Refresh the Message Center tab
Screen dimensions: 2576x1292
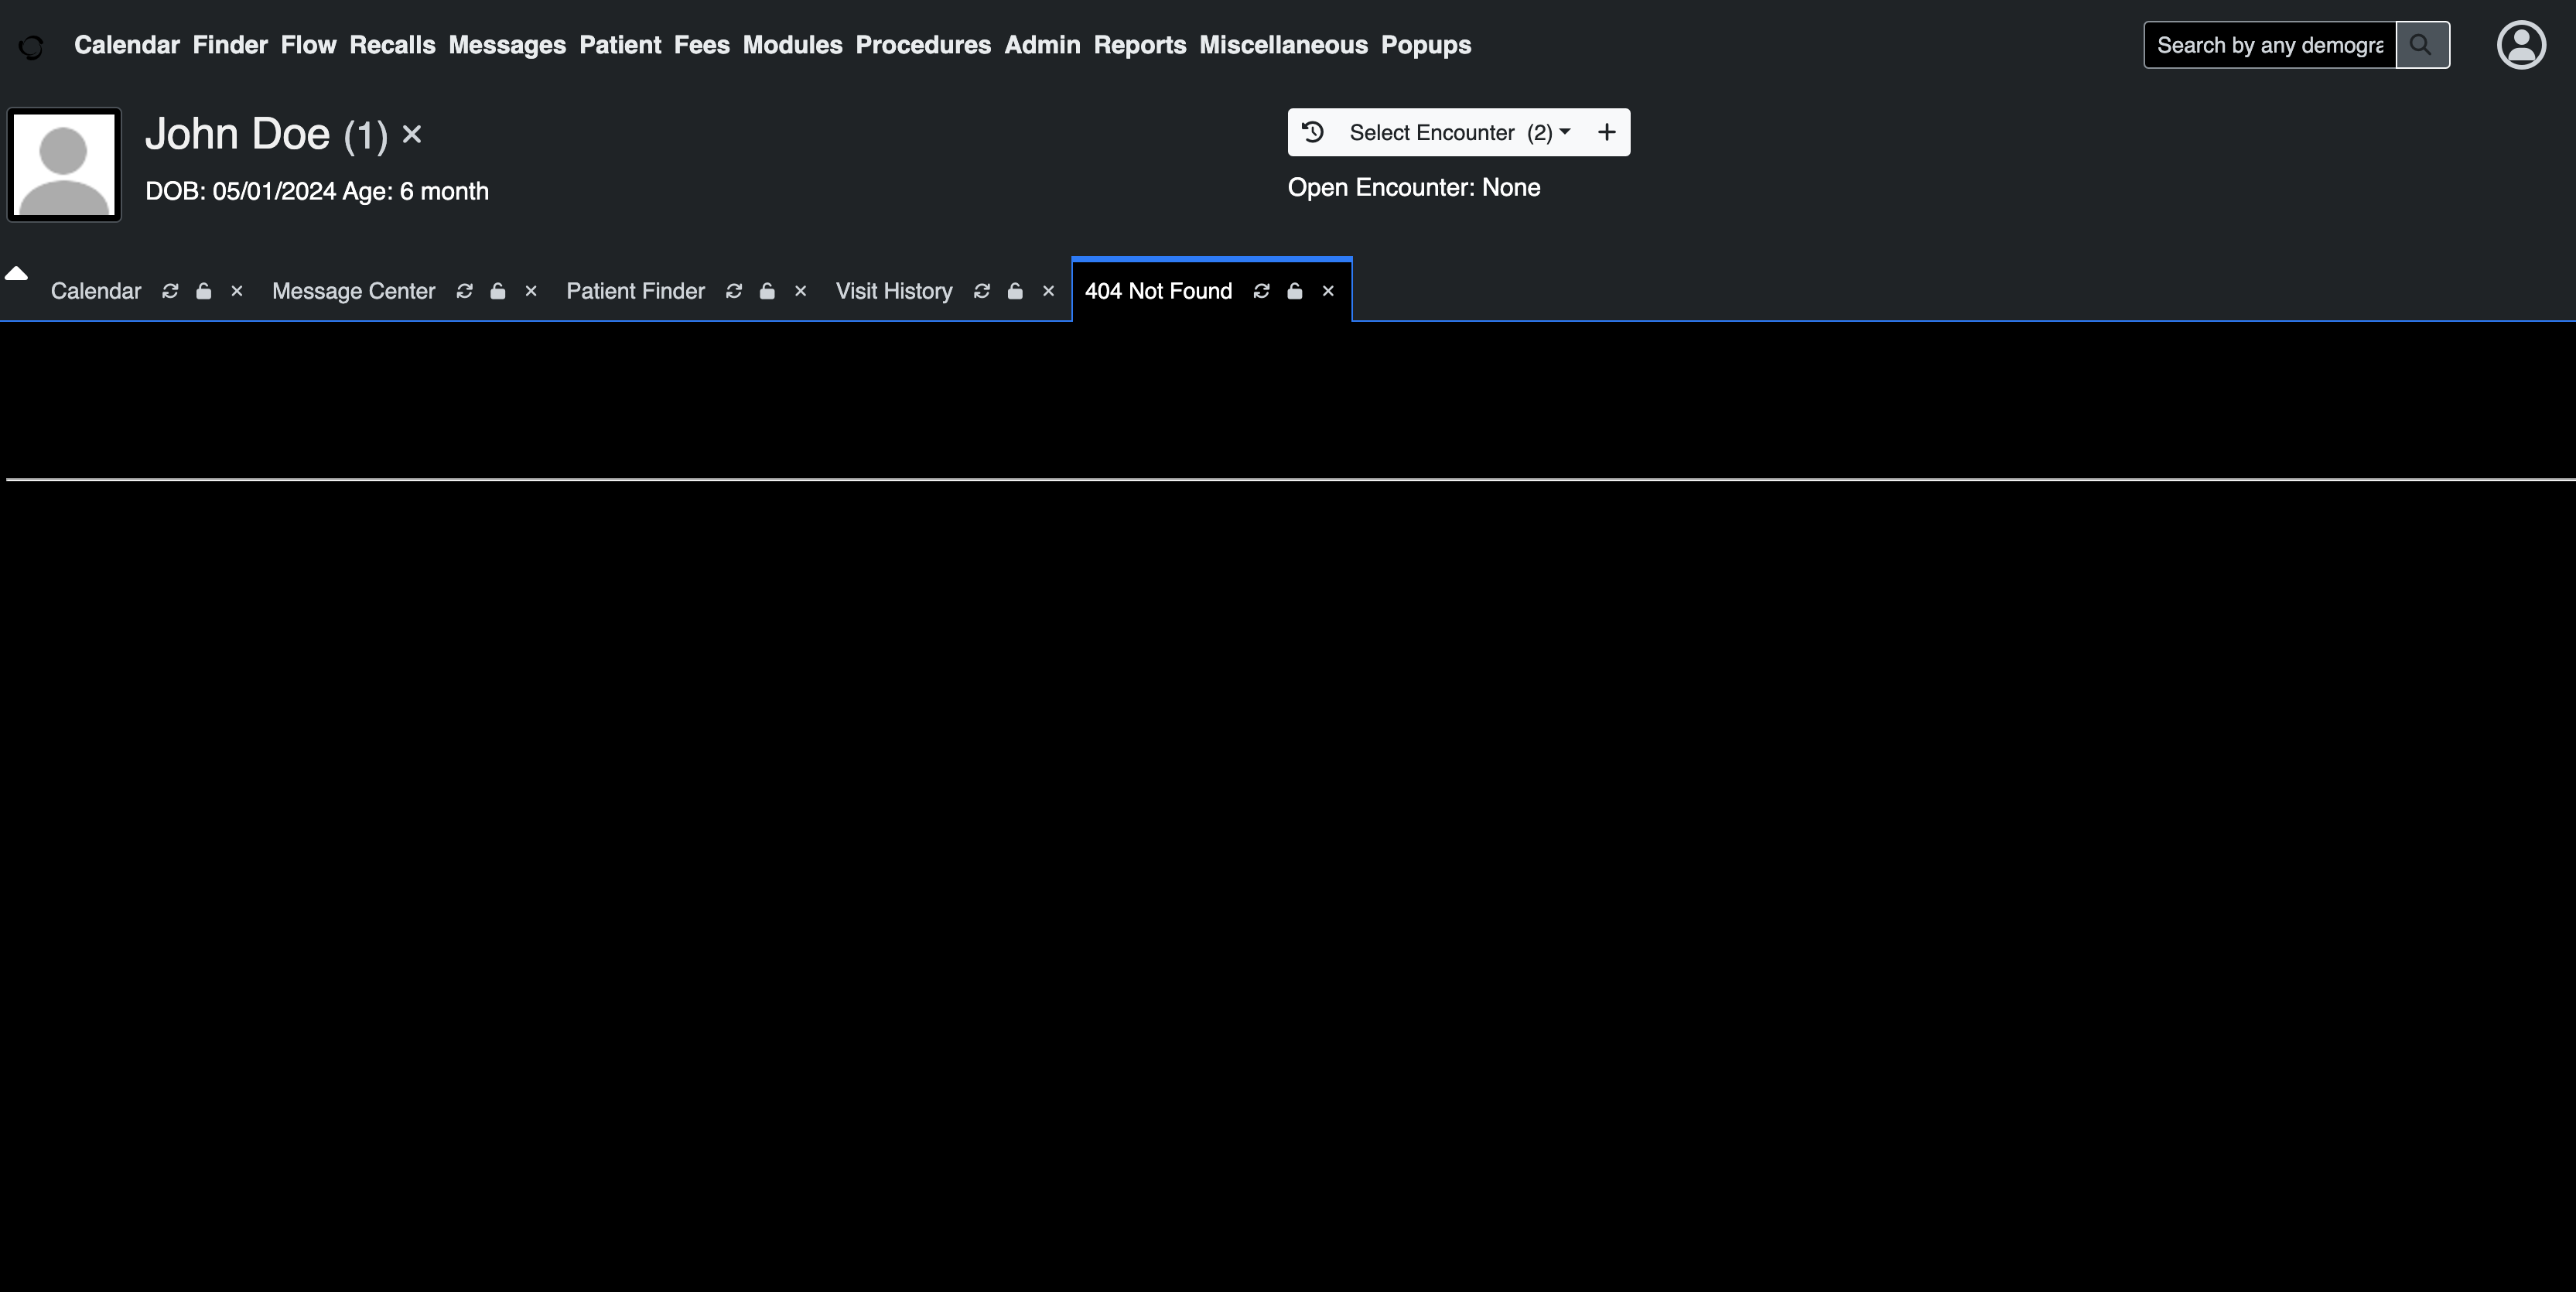(x=464, y=291)
